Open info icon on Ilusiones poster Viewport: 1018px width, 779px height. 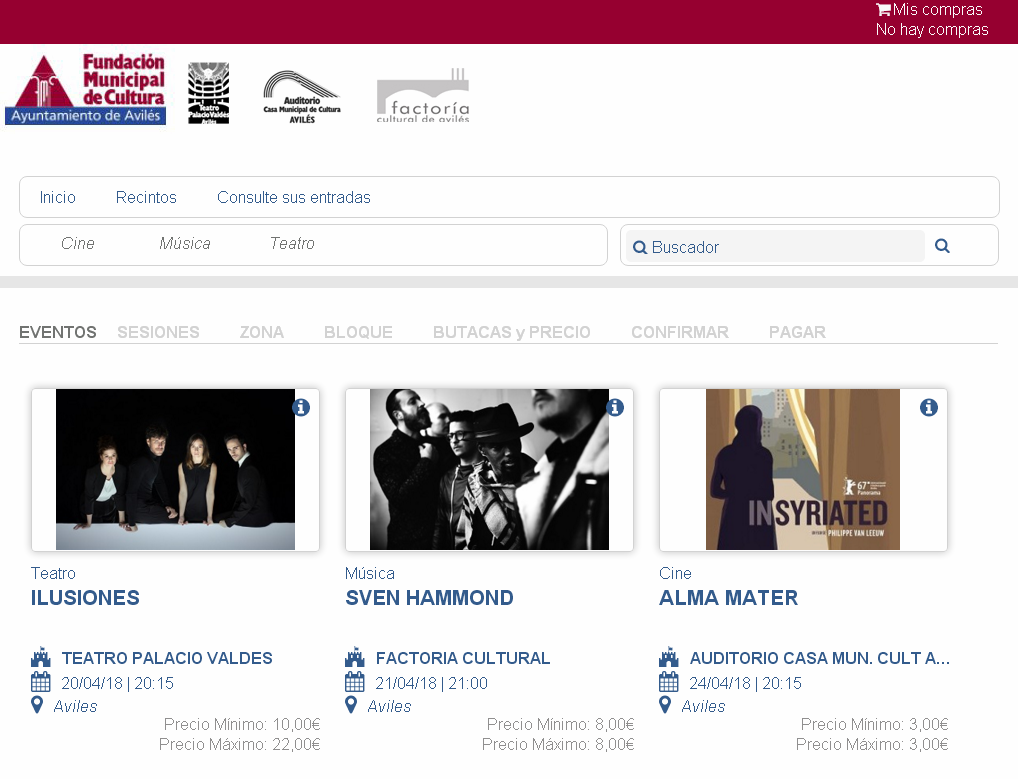click(301, 407)
